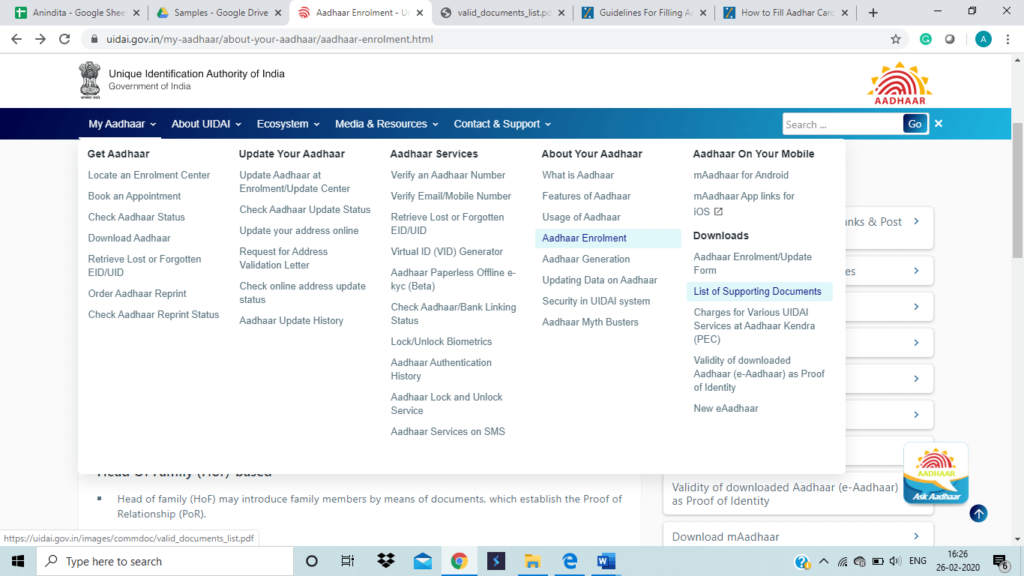Bookmark this page with star icon
This screenshot has width=1024, height=576.
click(x=895, y=39)
